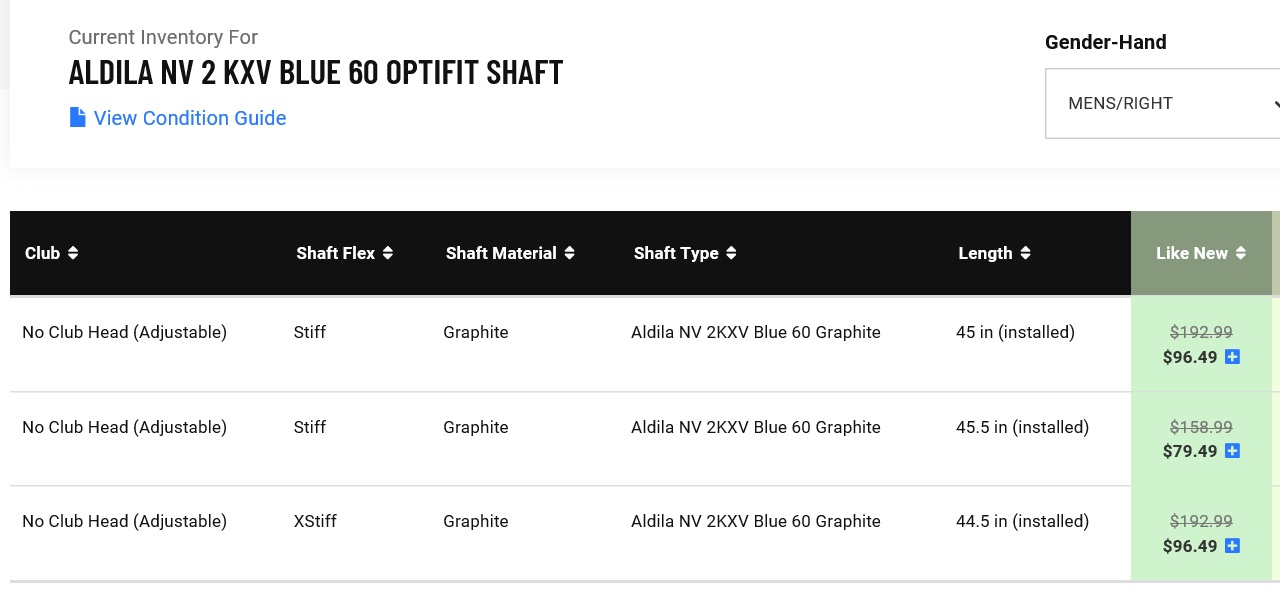Select the first row $96.49 price

[1190, 357]
